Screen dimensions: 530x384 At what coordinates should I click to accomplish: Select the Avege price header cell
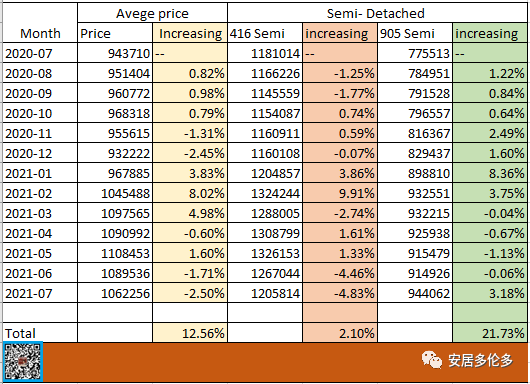152,13
